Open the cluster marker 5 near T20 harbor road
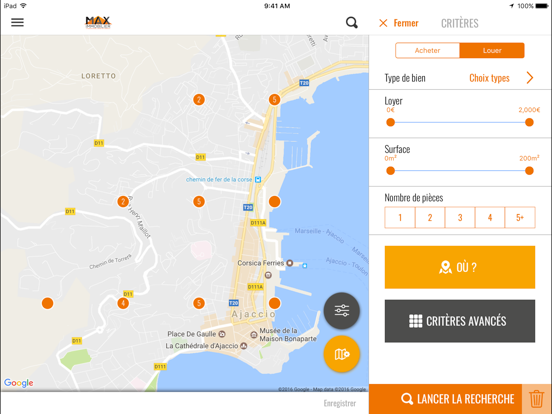Screen dimensions: 552x414 (275, 100)
